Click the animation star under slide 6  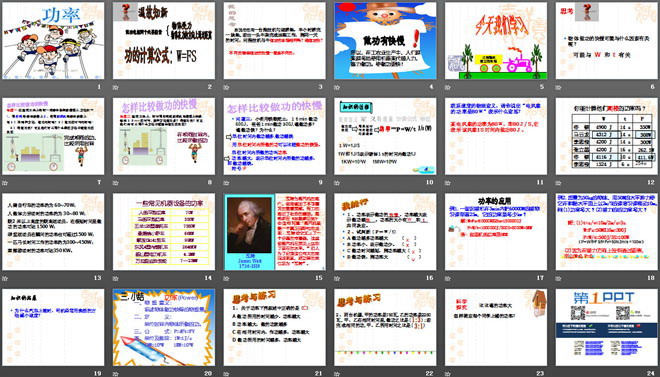coord(559,88)
